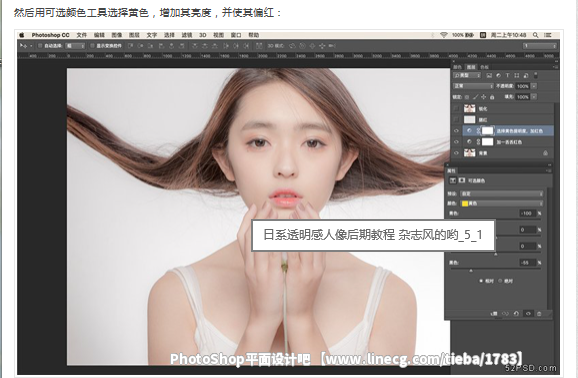Screen dimensions: 578x378
Task: Click the clip-to-layer icon in Properties panel
Action: pos(494,313)
